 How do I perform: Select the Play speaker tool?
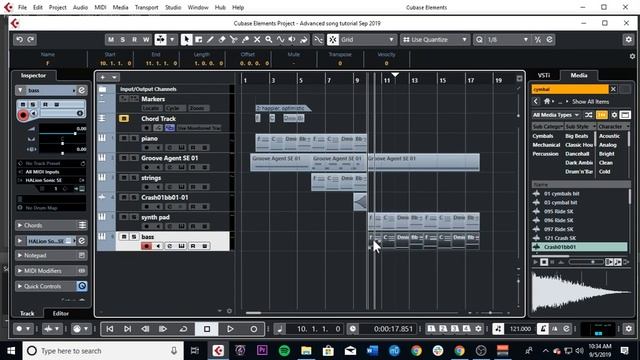pyautogui.click(x=292, y=40)
